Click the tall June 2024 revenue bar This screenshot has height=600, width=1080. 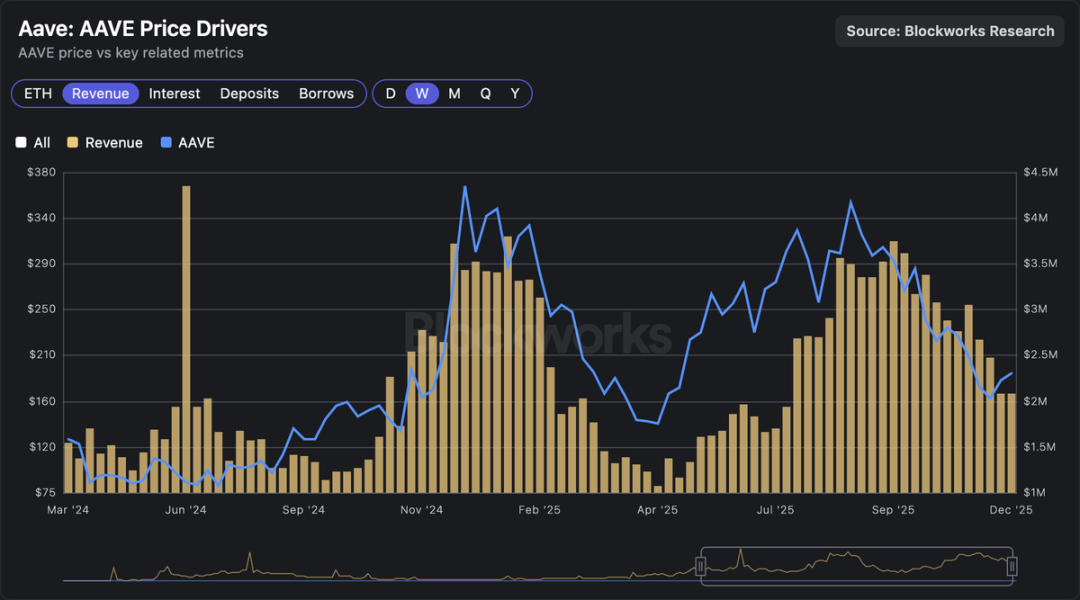tap(186, 340)
